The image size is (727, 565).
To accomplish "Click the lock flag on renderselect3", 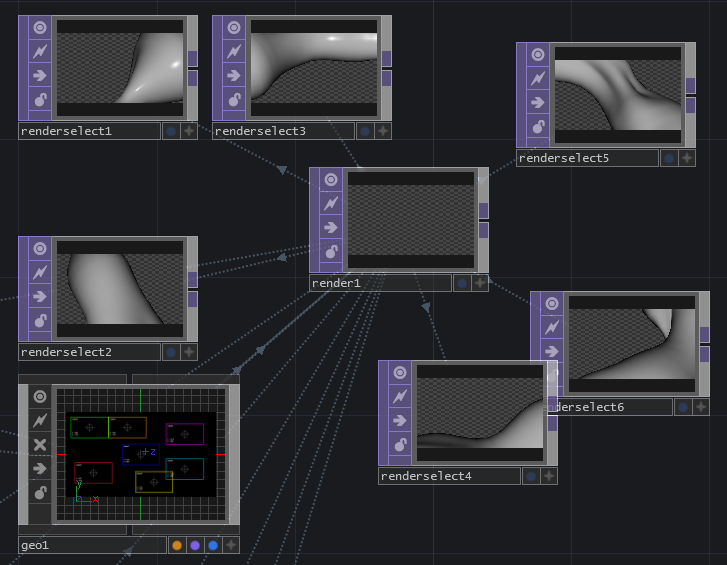I will pyautogui.click(x=234, y=99).
